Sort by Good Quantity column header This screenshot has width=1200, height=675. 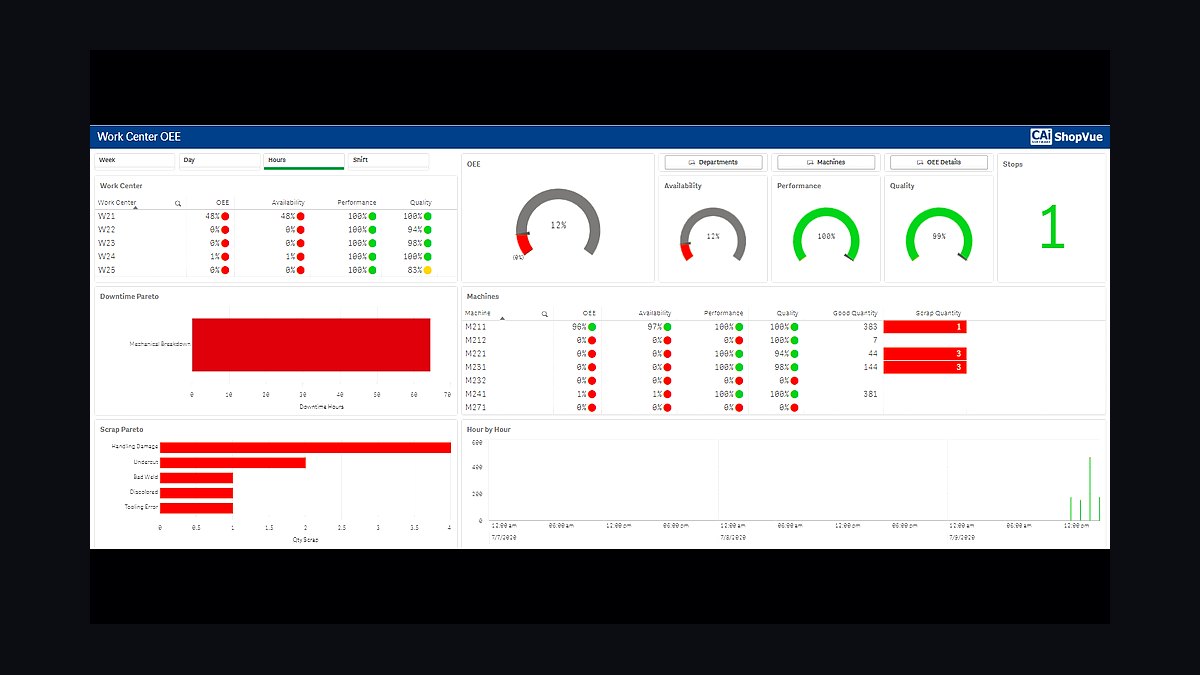[x=855, y=314]
